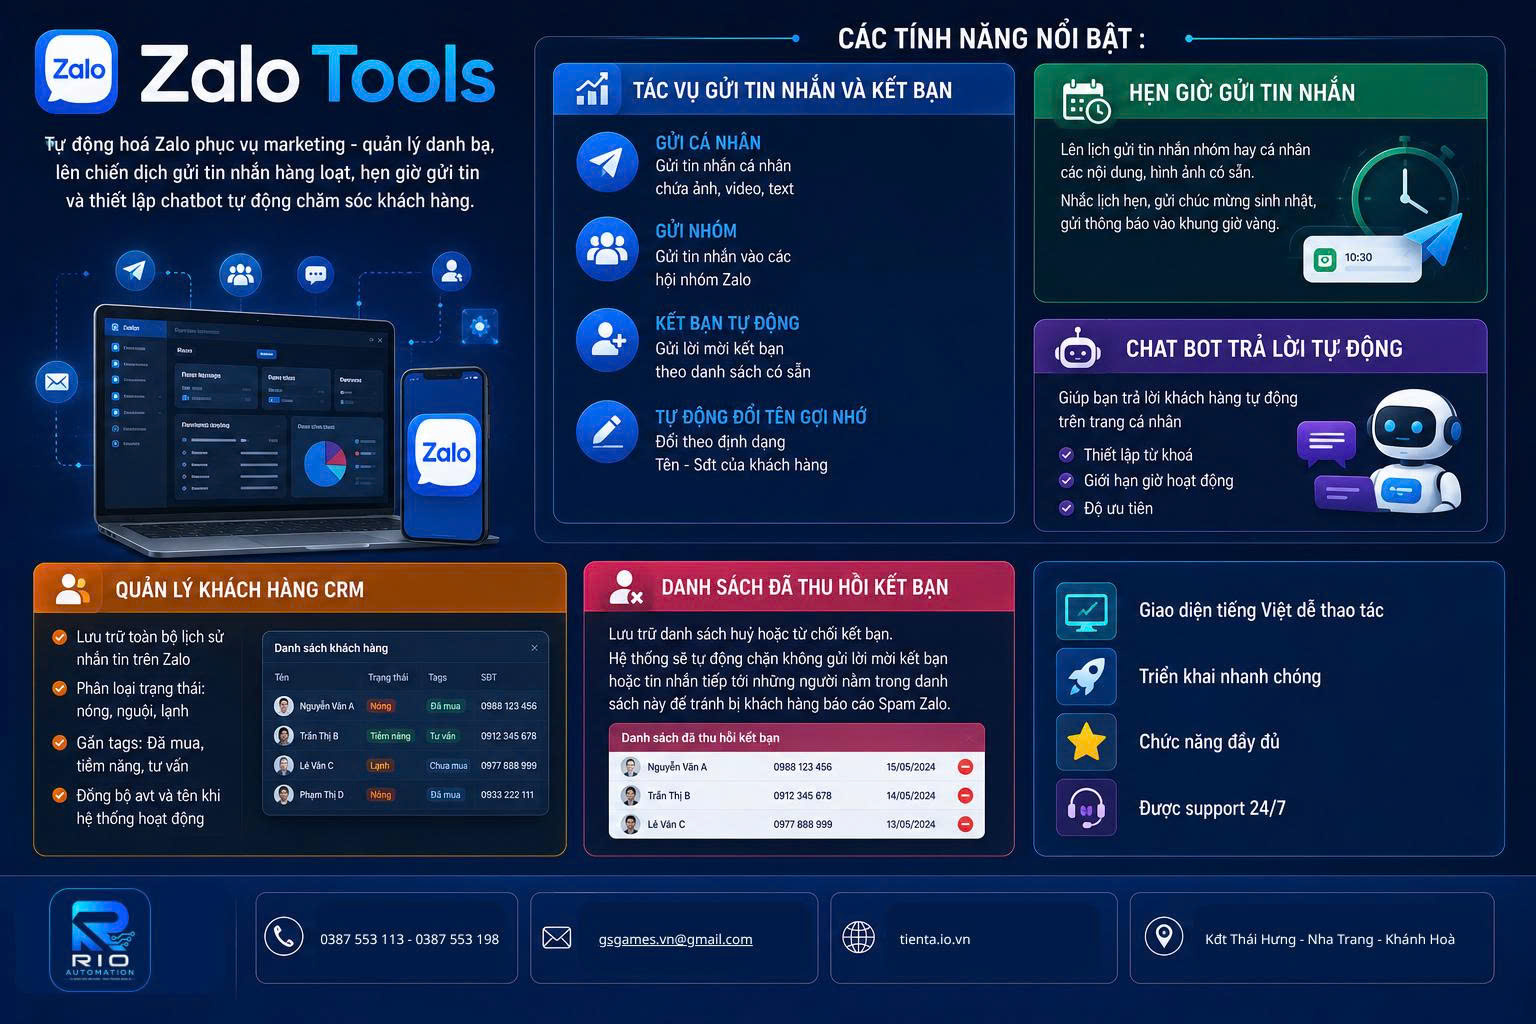Click the check mark next to Gắn tags
Image resolution: width=1536 pixels, height=1024 pixels.
point(59,743)
